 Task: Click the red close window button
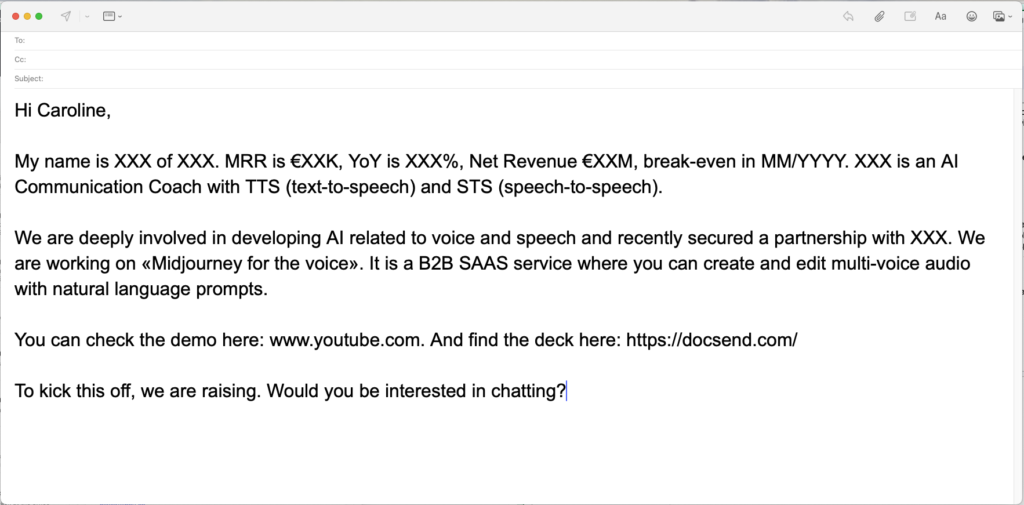15,16
